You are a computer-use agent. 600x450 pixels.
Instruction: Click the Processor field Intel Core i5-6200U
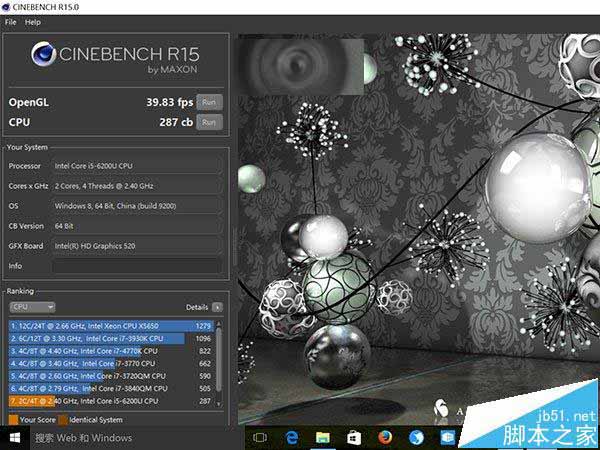[x=137, y=166]
